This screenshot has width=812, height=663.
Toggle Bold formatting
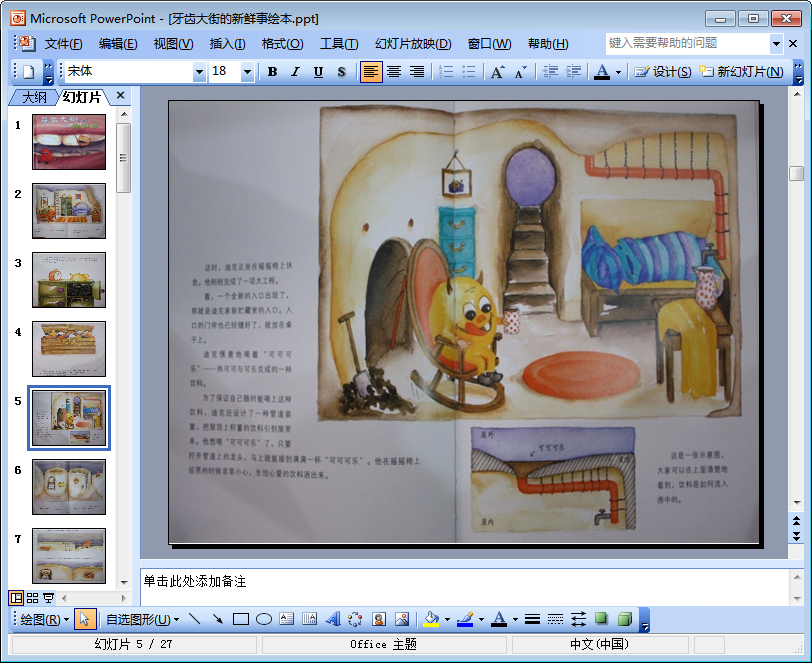272,71
